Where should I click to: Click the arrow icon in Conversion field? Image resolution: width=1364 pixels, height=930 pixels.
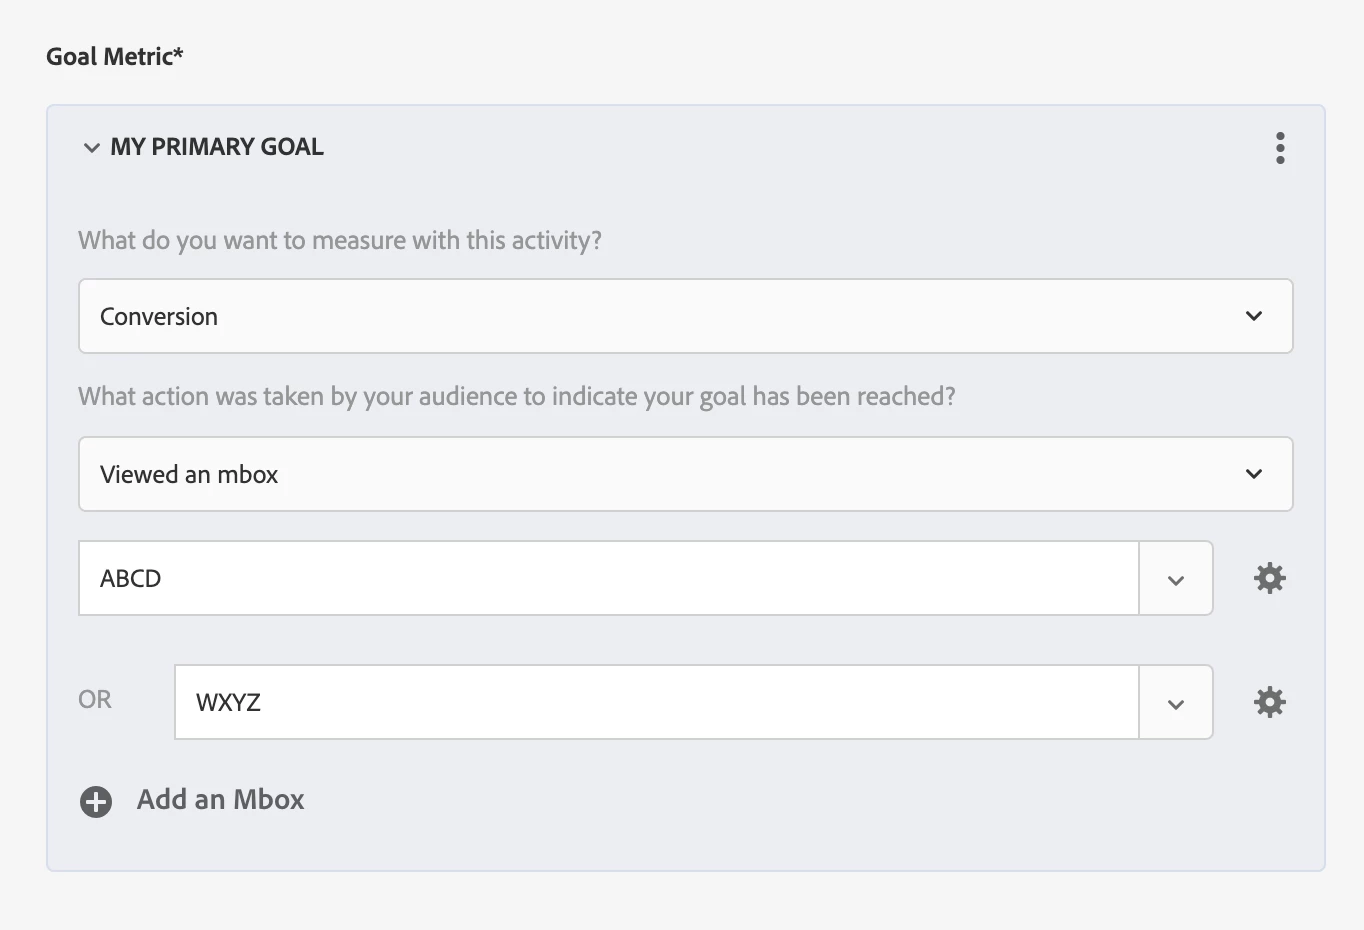coord(1254,316)
